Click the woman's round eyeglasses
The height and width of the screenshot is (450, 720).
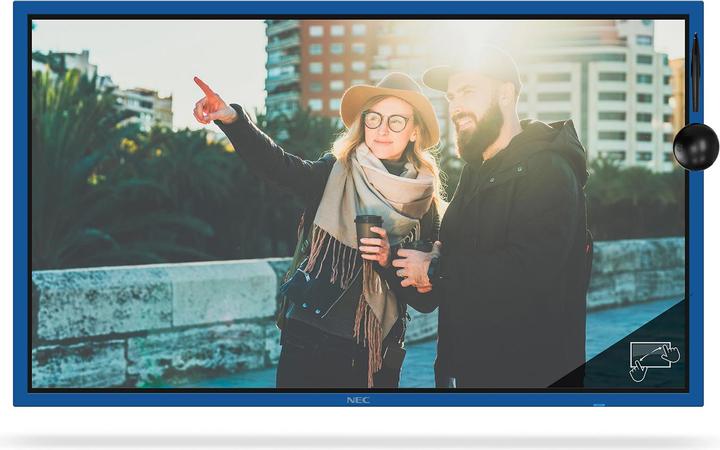pyautogui.click(x=386, y=121)
